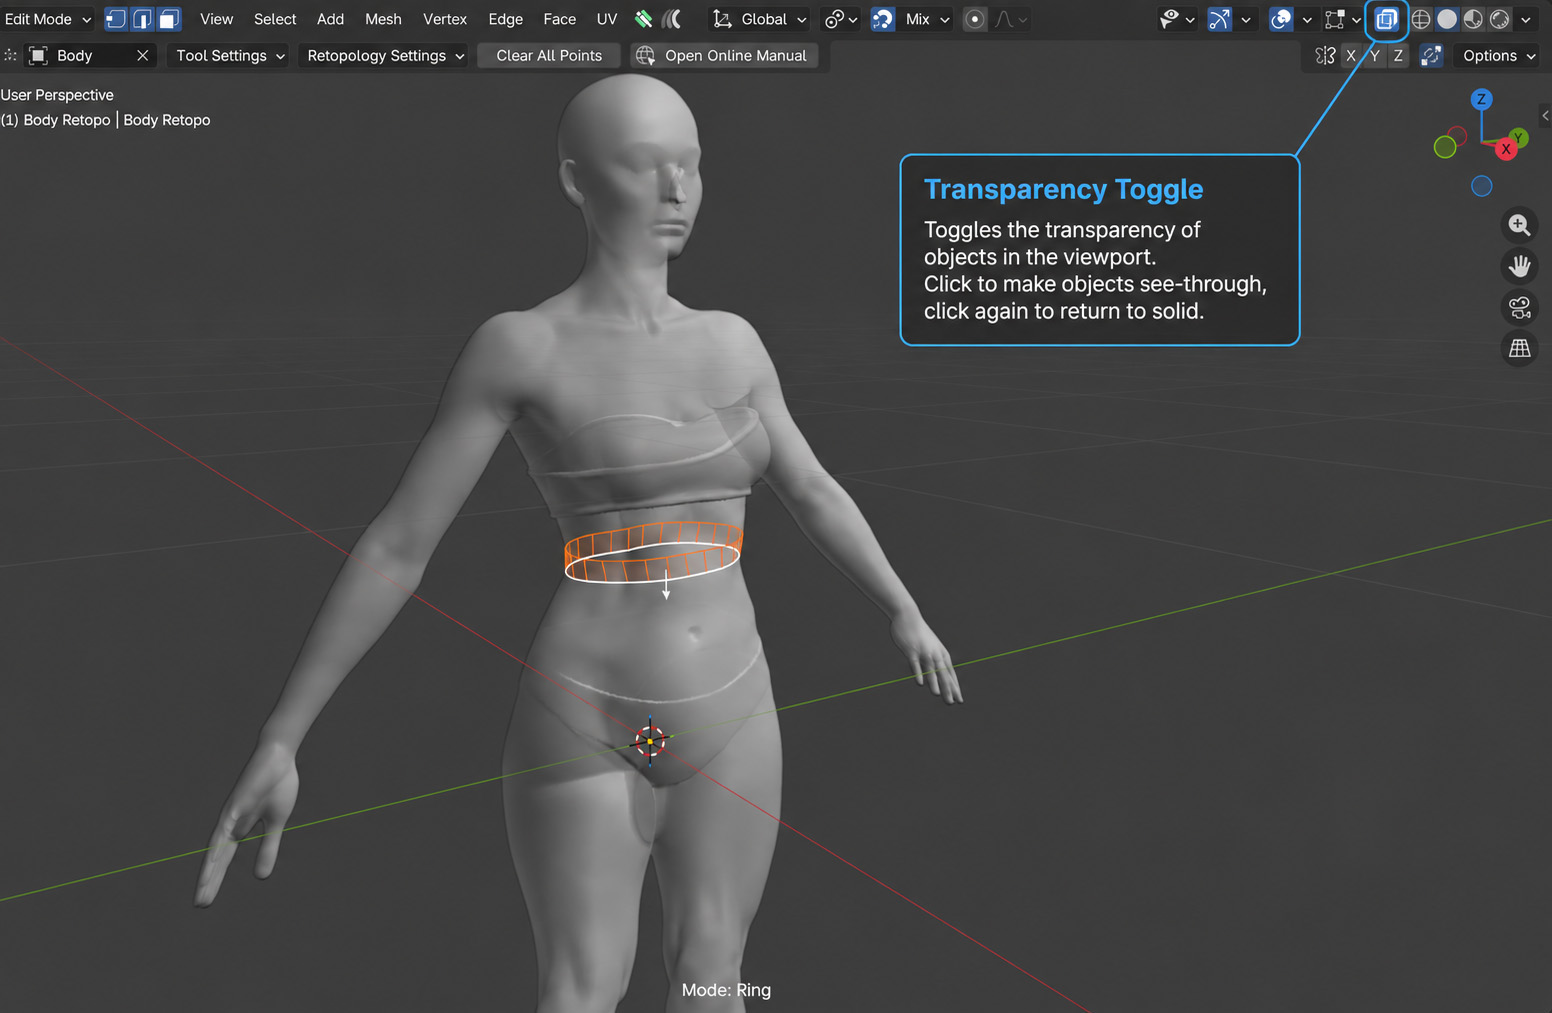Image resolution: width=1552 pixels, height=1013 pixels.
Task: Select material preview shading mode
Action: click(1473, 19)
